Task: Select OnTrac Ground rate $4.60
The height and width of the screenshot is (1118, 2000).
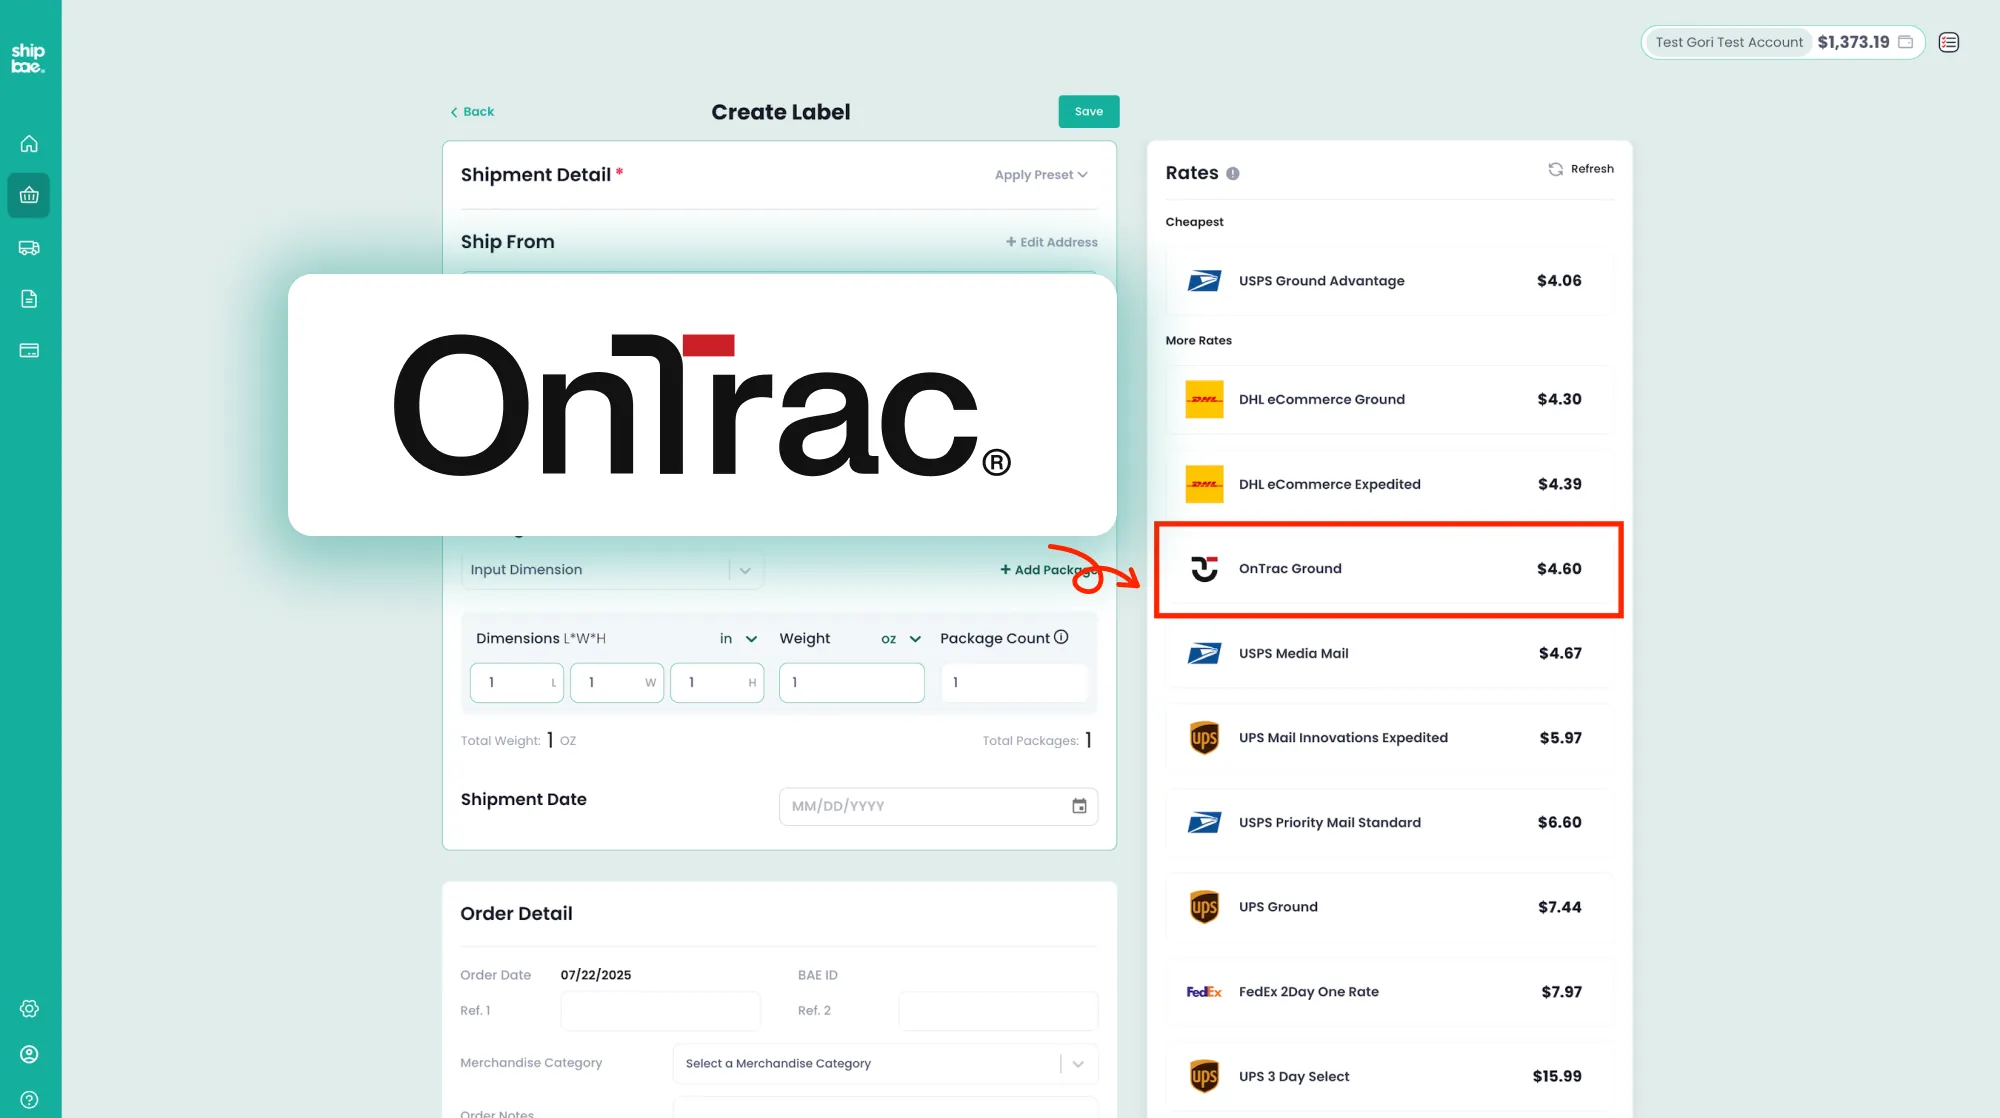Action: pyautogui.click(x=1389, y=568)
